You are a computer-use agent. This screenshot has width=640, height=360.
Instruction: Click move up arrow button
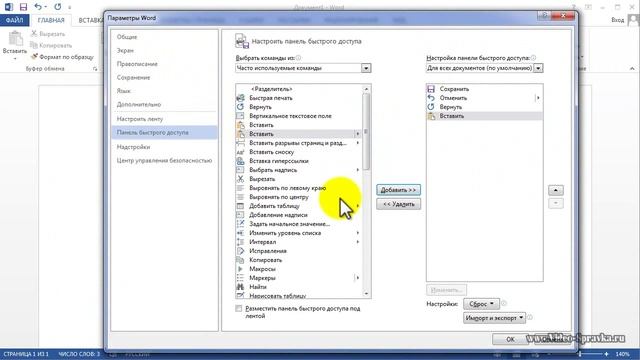click(x=556, y=190)
